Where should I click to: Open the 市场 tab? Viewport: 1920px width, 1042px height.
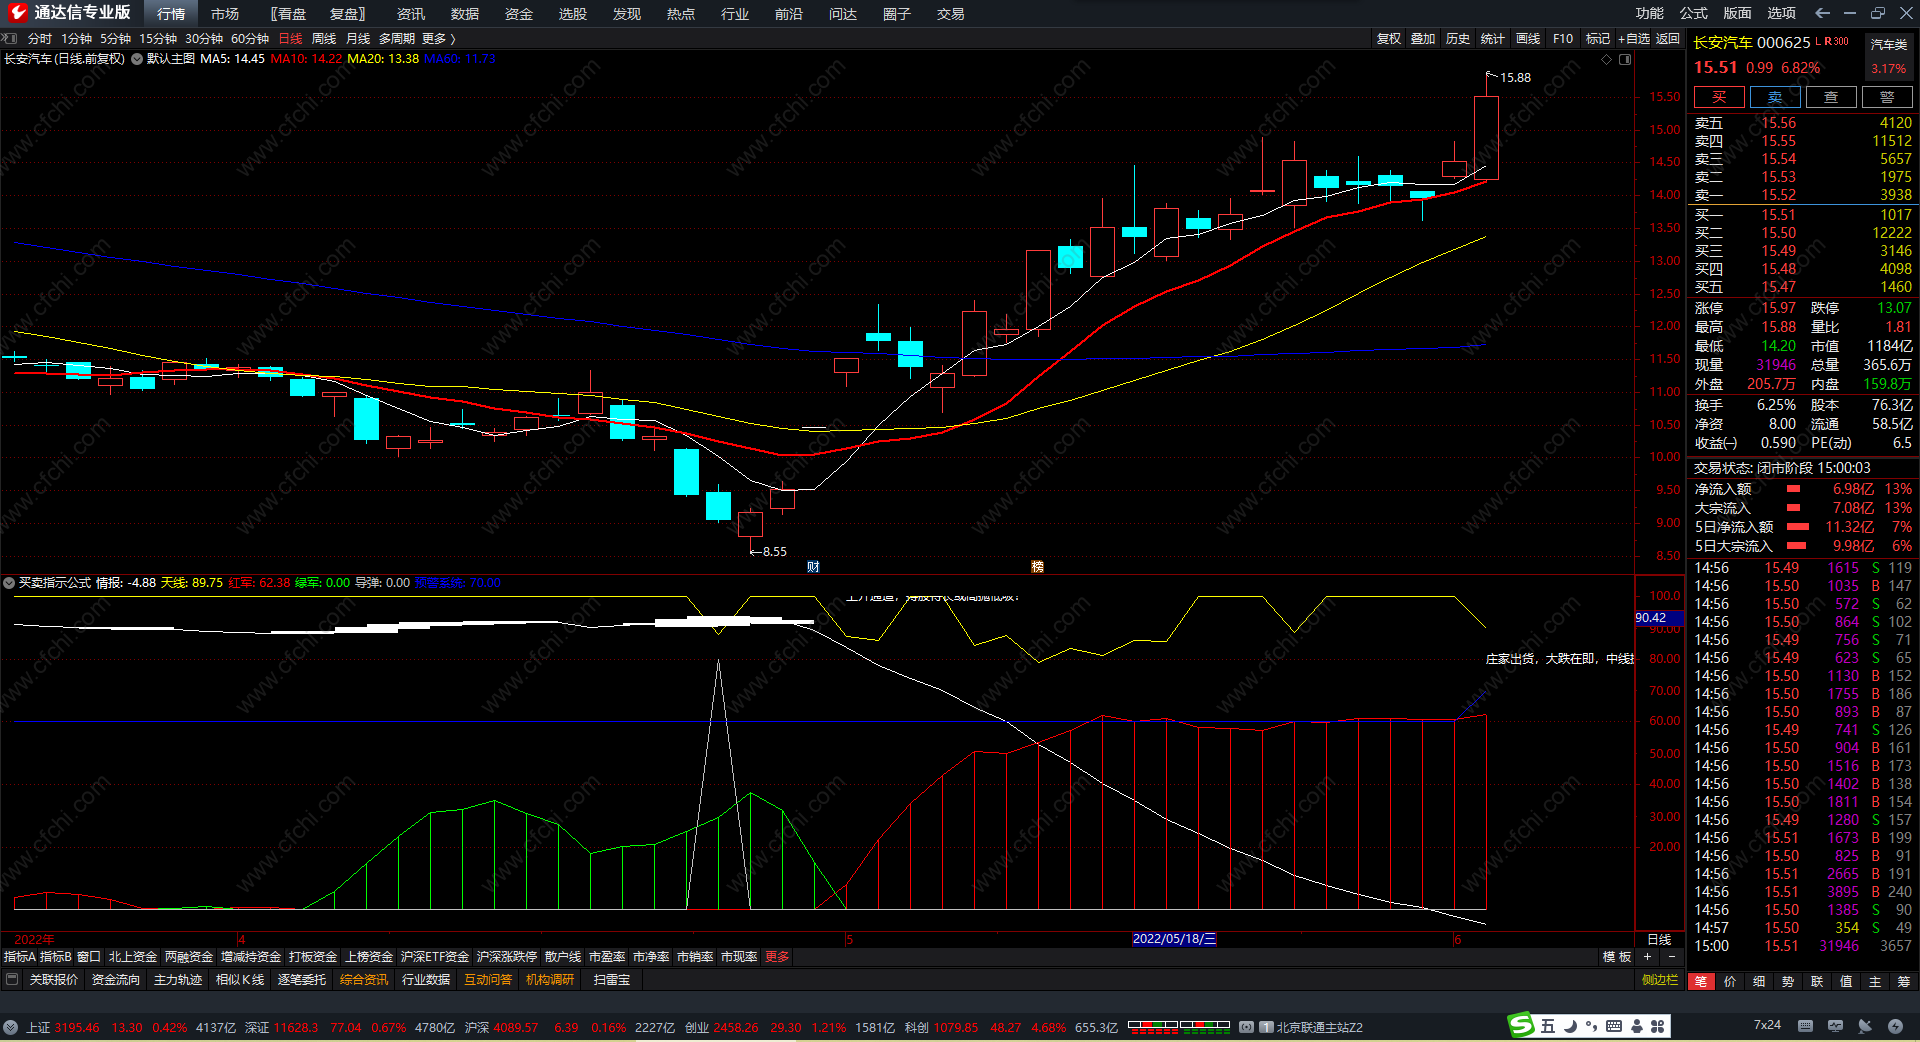(225, 14)
